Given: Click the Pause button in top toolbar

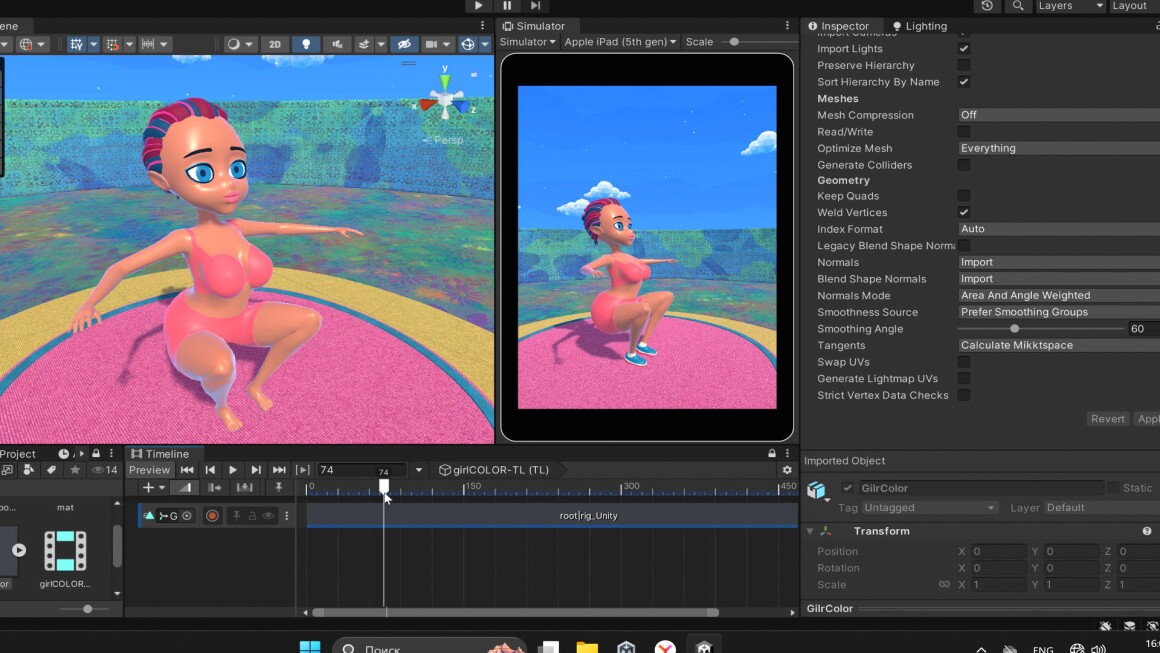Looking at the screenshot, I should [x=507, y=6].
